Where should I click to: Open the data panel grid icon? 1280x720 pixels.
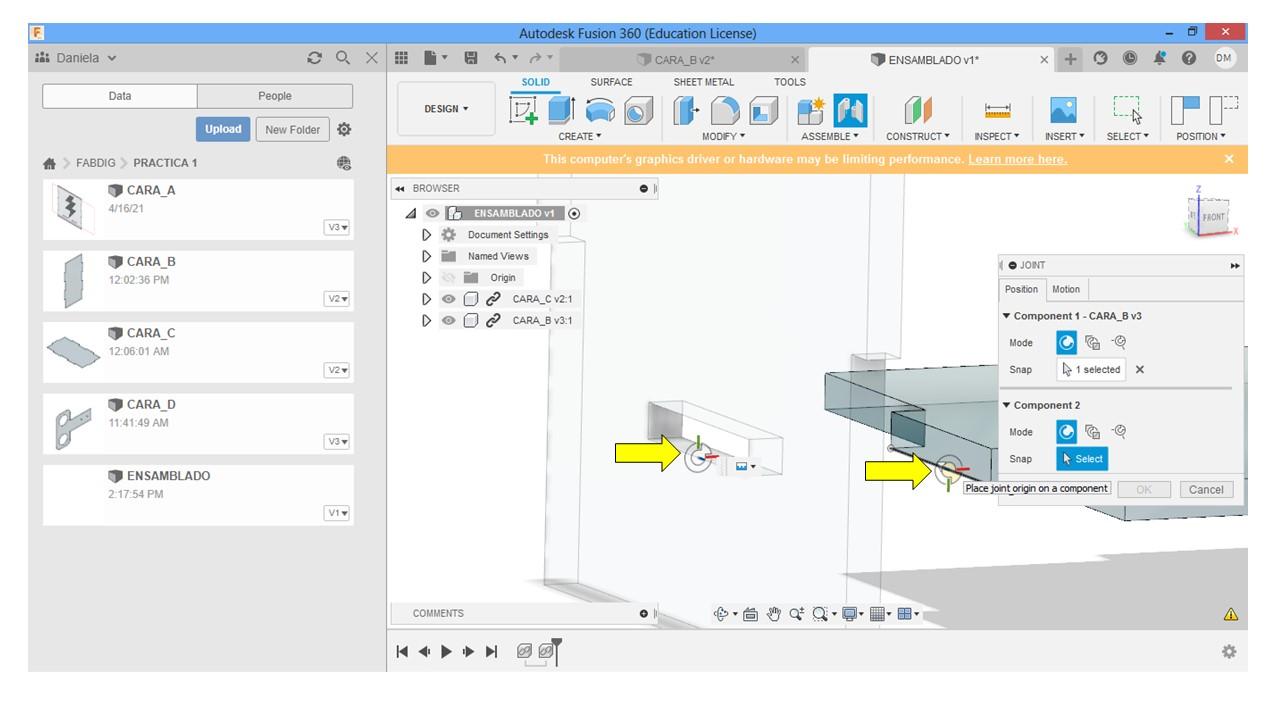(x=402, y=58)
